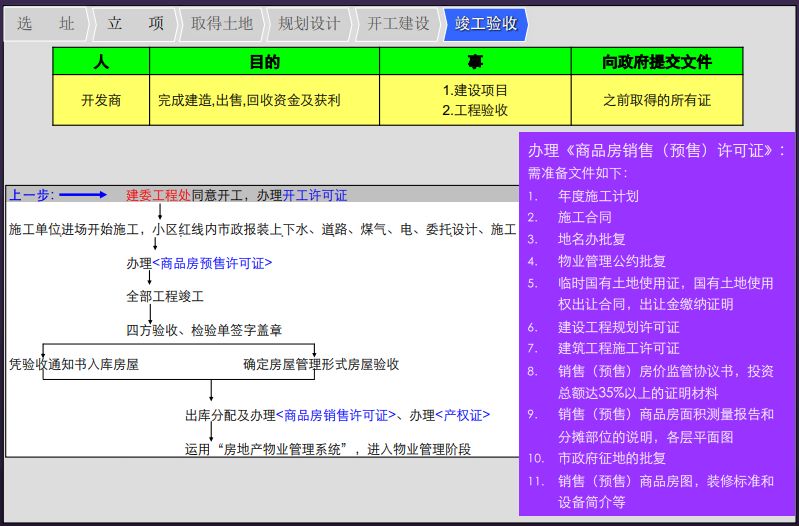Select list item 建设工程规划许可证
799x526 pixels.
click(618, 327)
